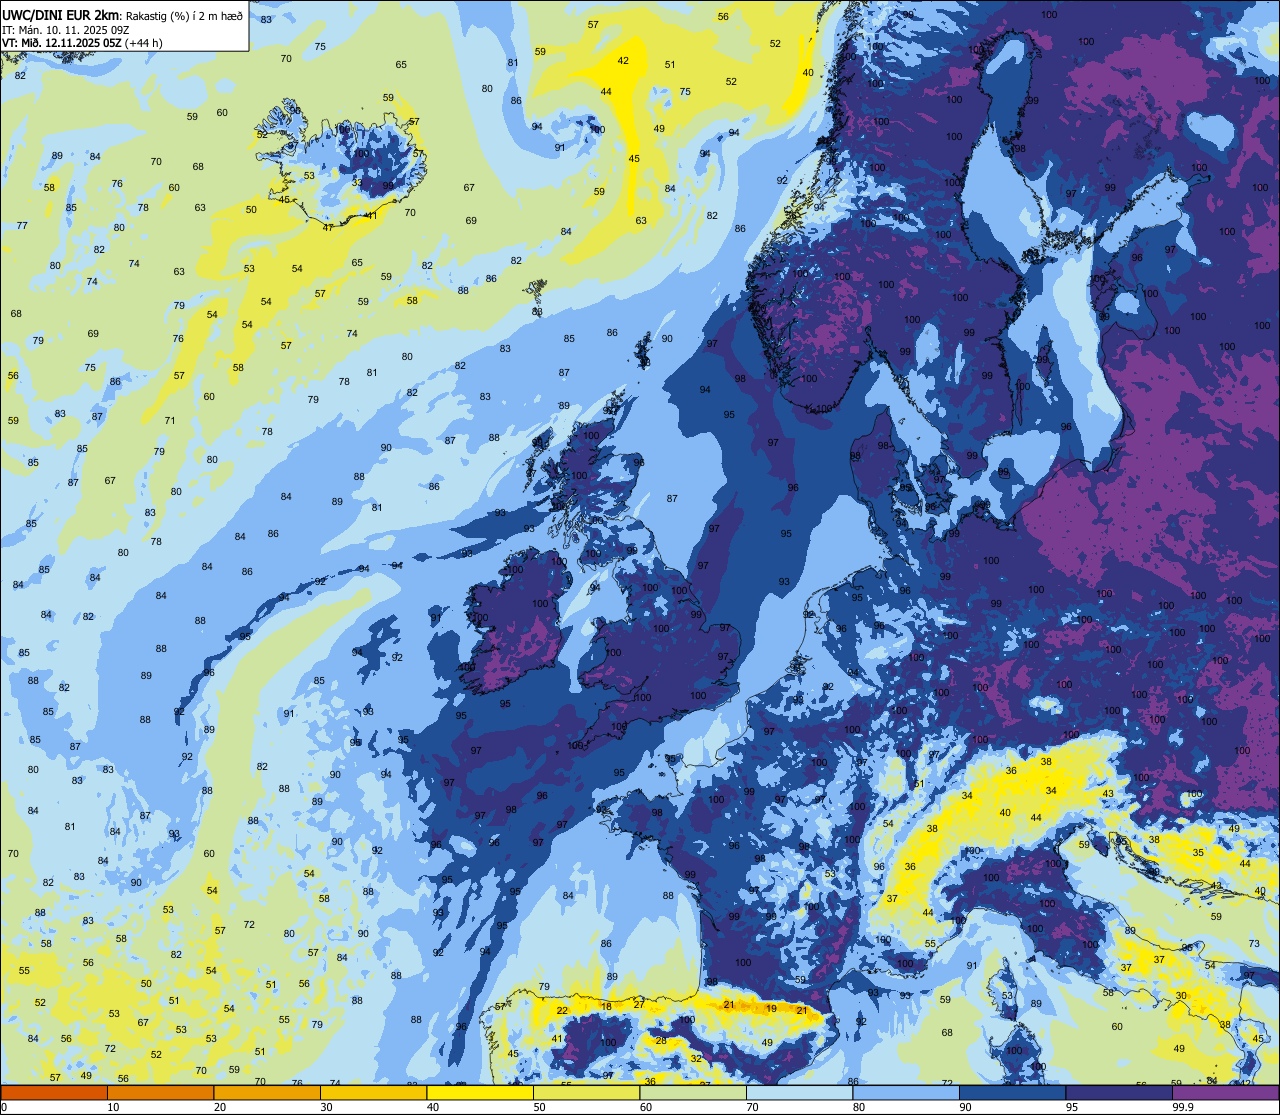Click the '77' value at the left edge

[22, 226]
